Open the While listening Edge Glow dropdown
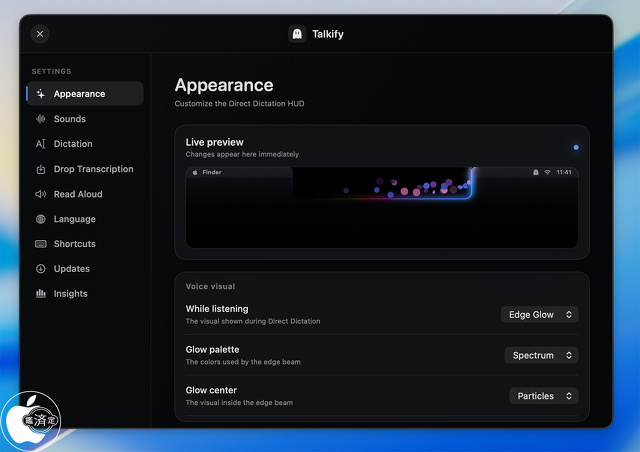 [x=540, y=314]
